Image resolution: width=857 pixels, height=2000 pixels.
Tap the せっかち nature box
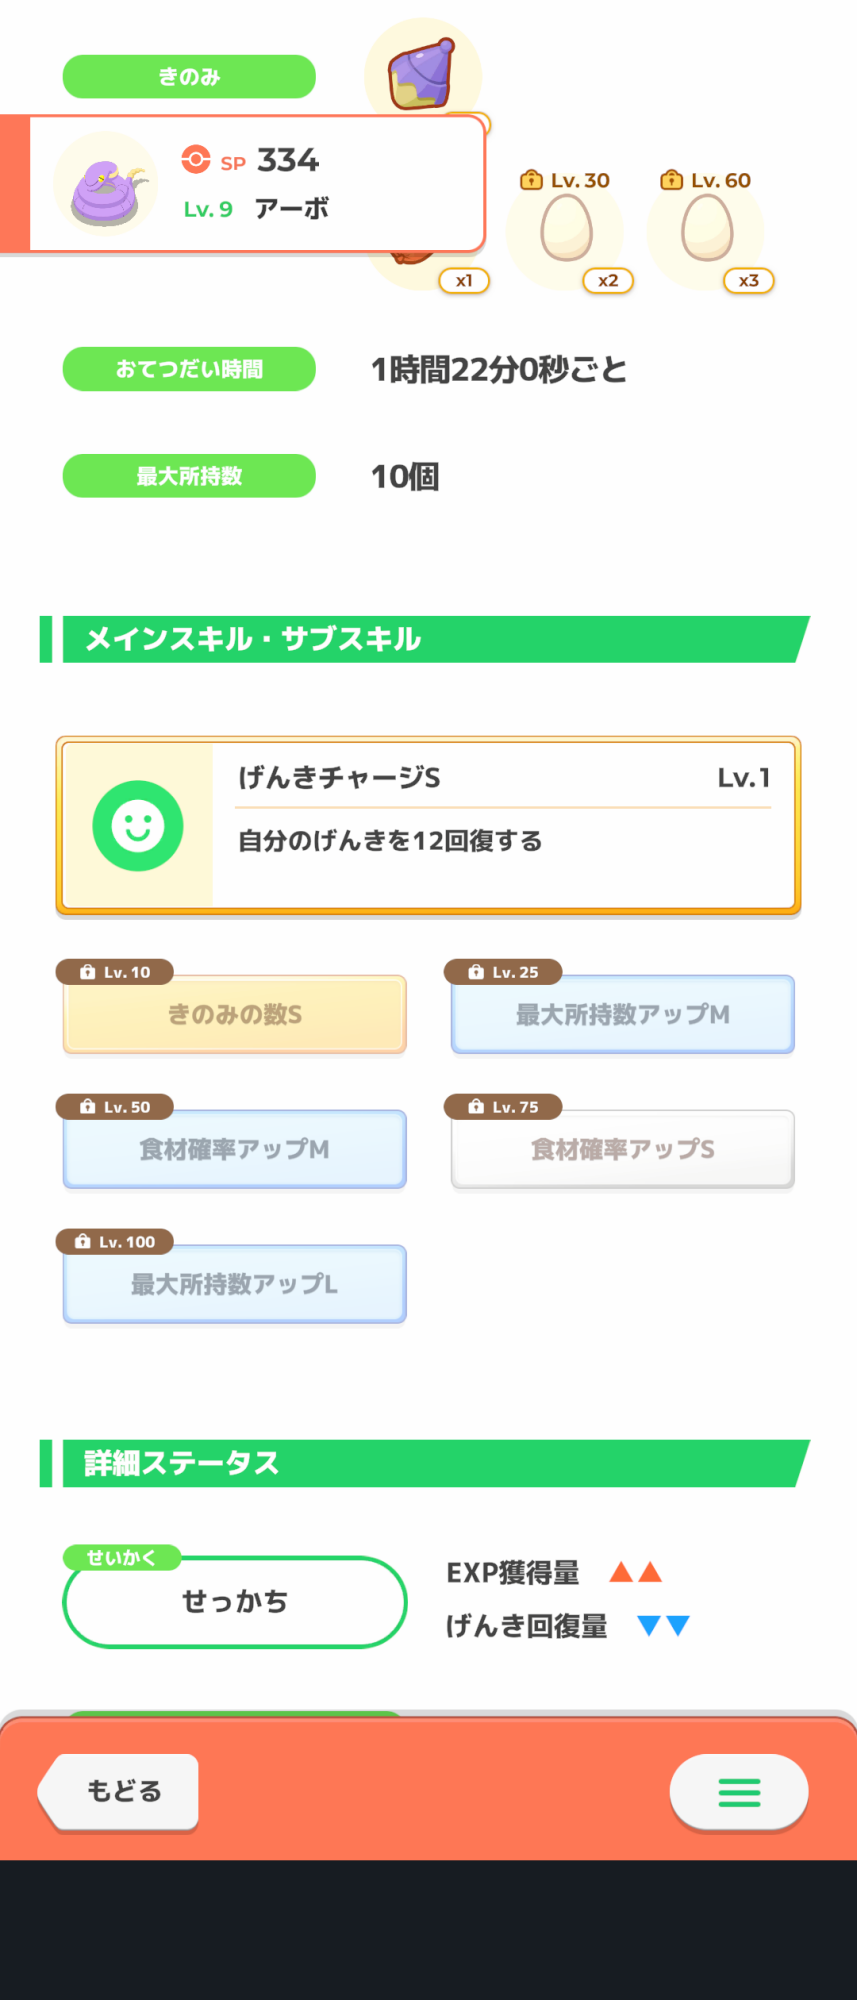pos(235,1602)
